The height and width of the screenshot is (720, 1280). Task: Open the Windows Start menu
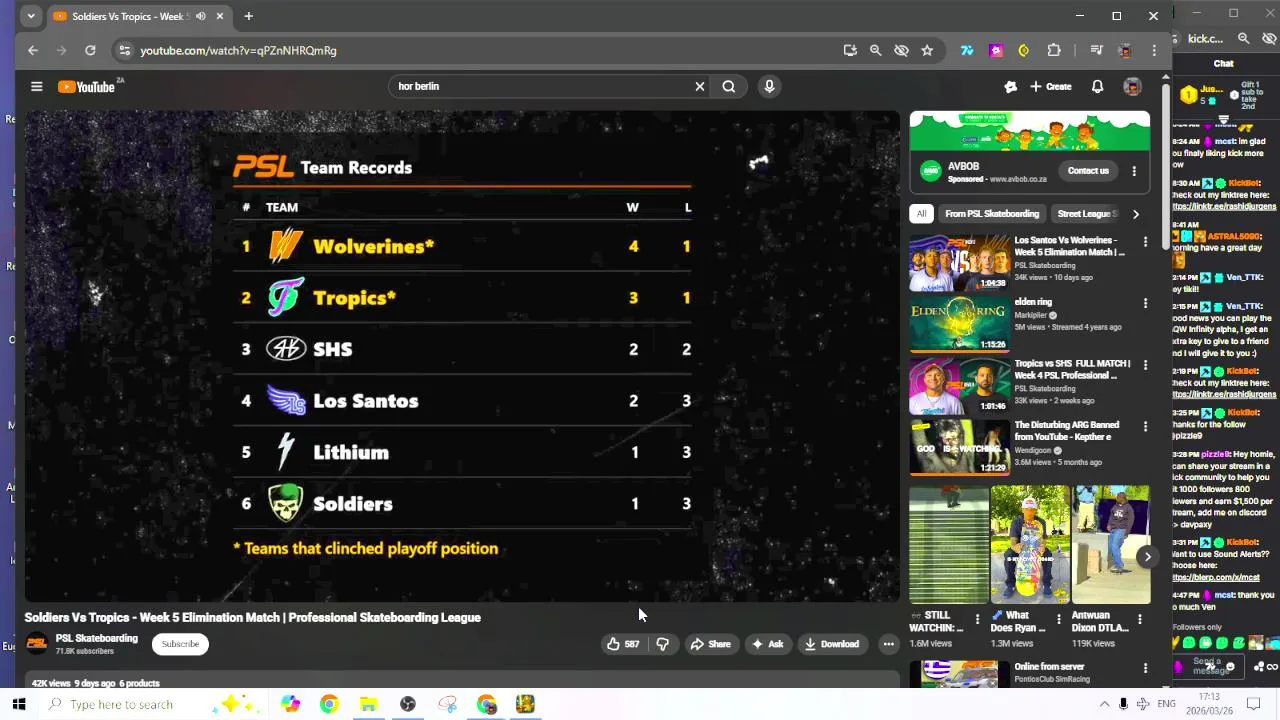click(19, 704)
